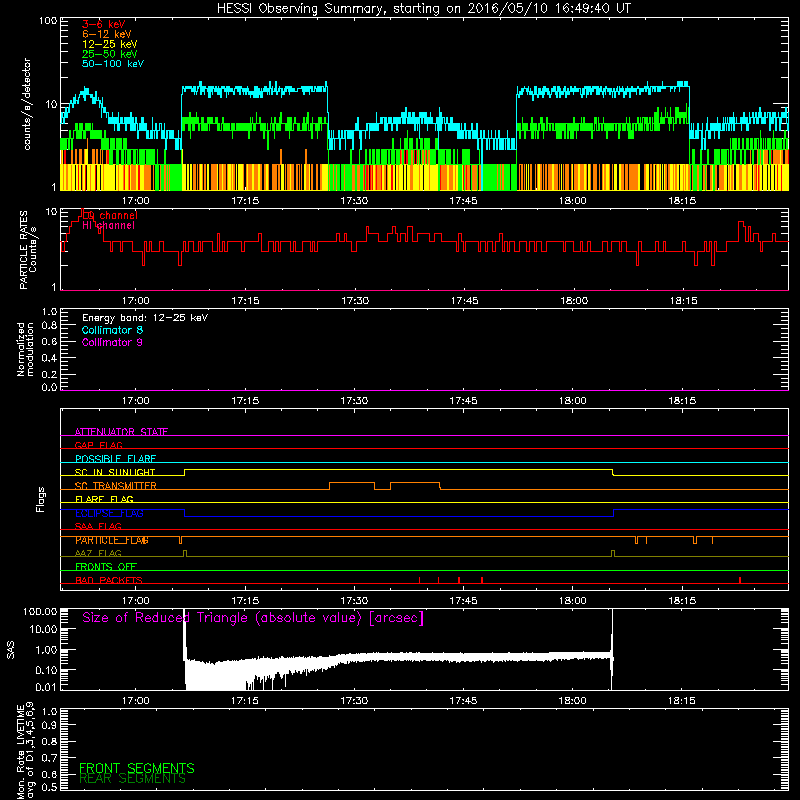
Task: Click the green FRONTS OFF label
Action: 106,567
